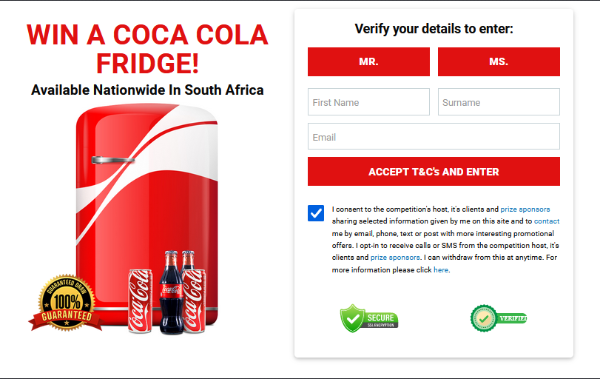Click the right Coca Cola can
This screenshot has width=600, height=379.
[194, 301]
